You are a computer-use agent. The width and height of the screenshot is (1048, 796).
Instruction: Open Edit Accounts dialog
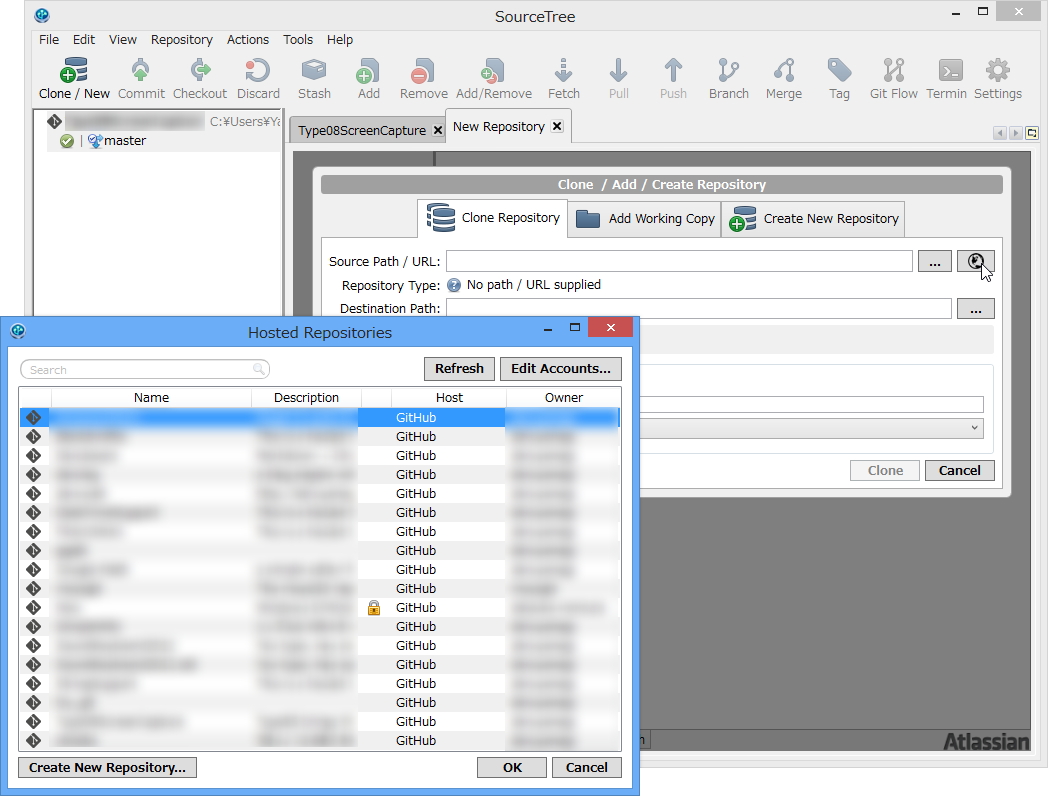point(560,368)
